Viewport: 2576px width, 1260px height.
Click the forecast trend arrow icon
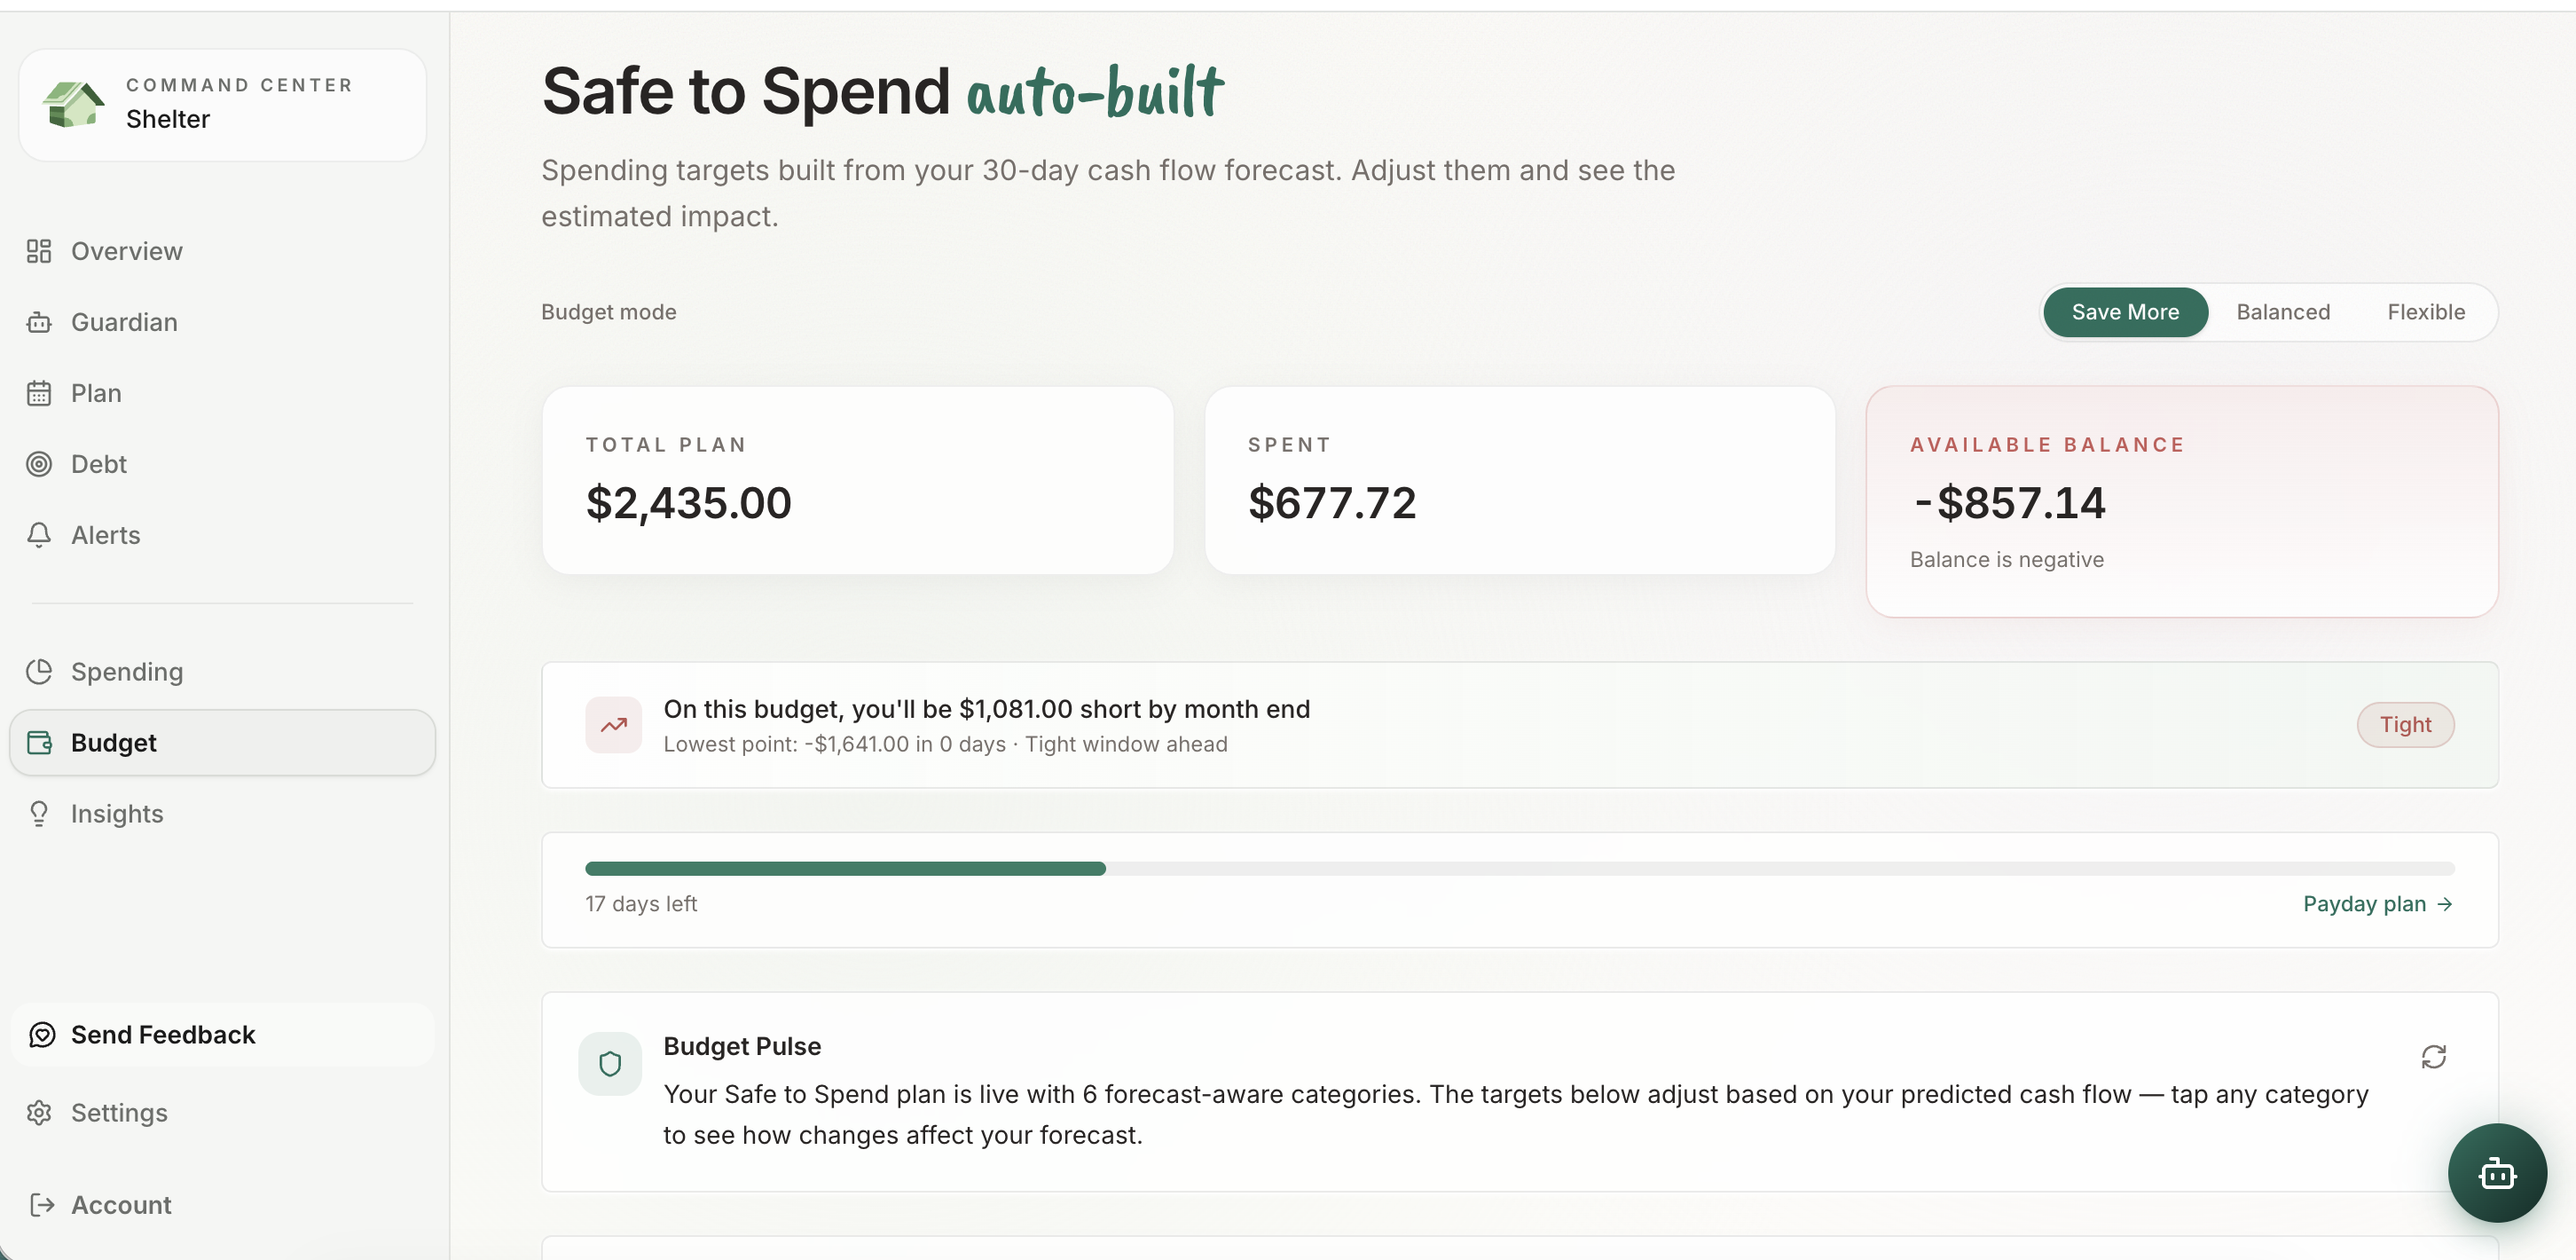click(613, 725)
